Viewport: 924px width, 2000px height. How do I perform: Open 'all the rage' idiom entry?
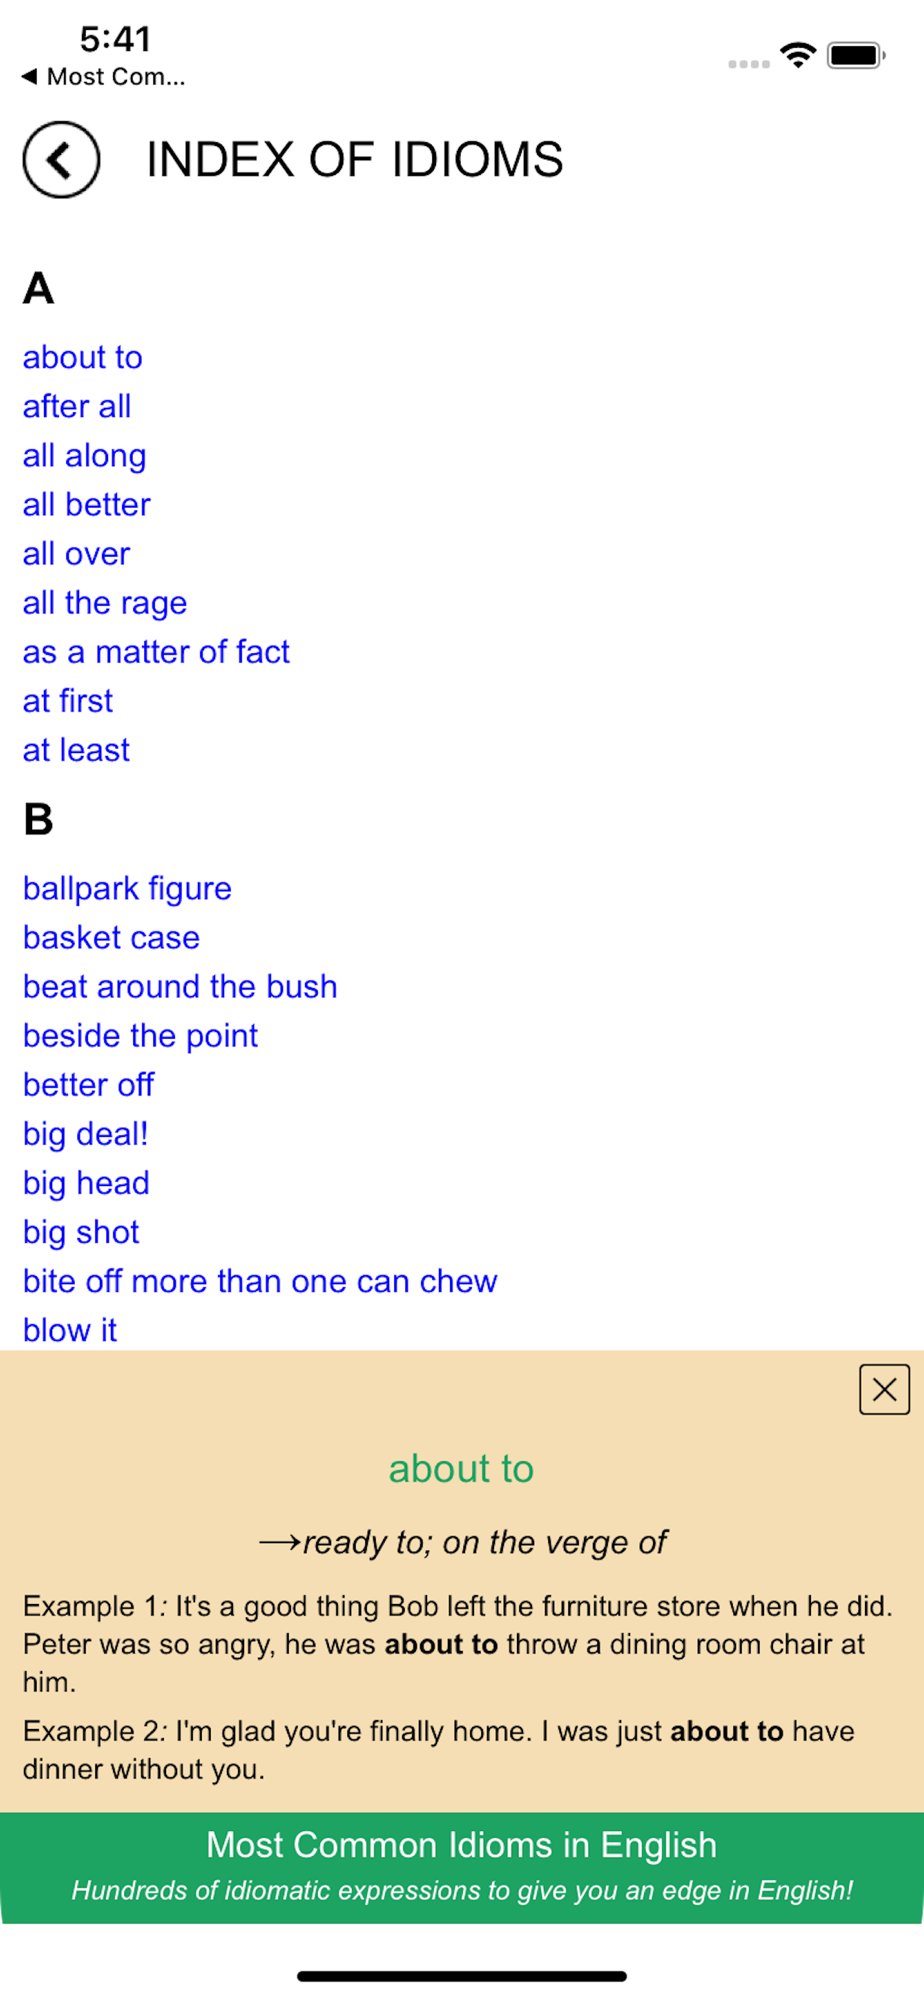coord(105,603)
